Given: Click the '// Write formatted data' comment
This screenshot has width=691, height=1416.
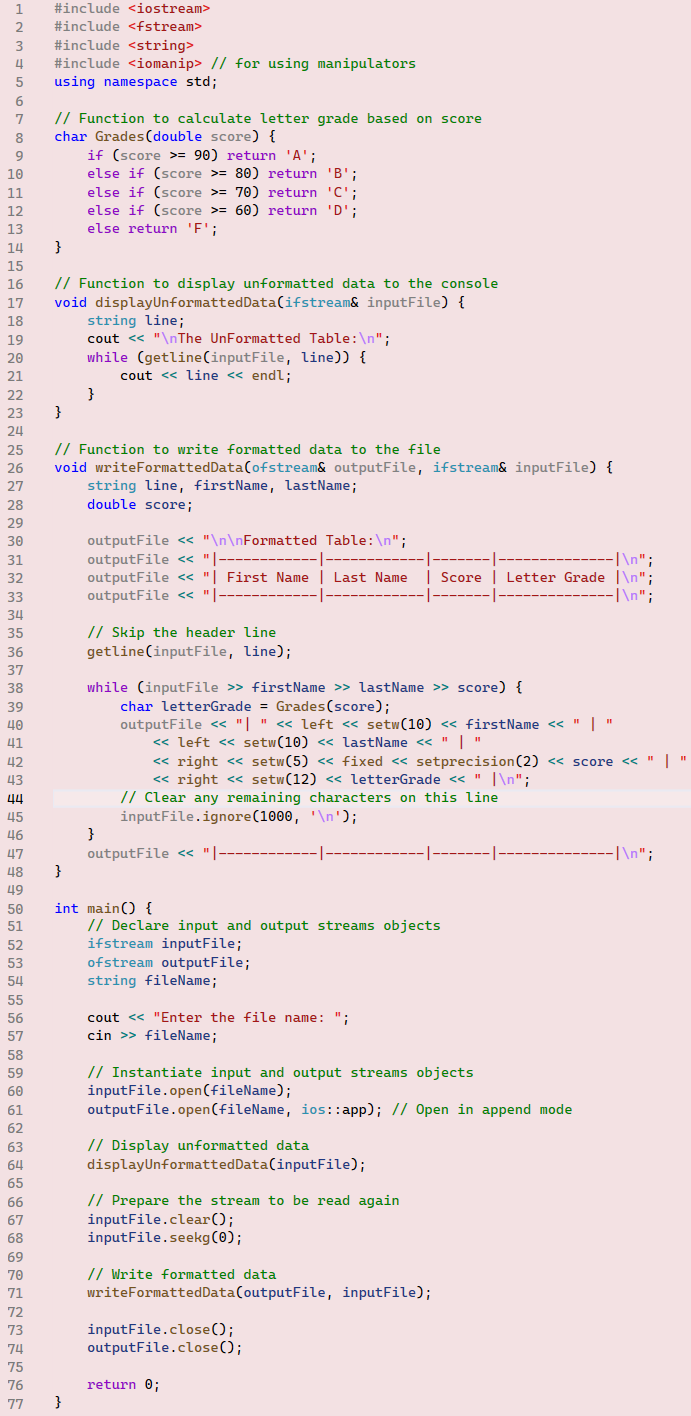Looking at the screenshot, I should (x=181, y=1275).
